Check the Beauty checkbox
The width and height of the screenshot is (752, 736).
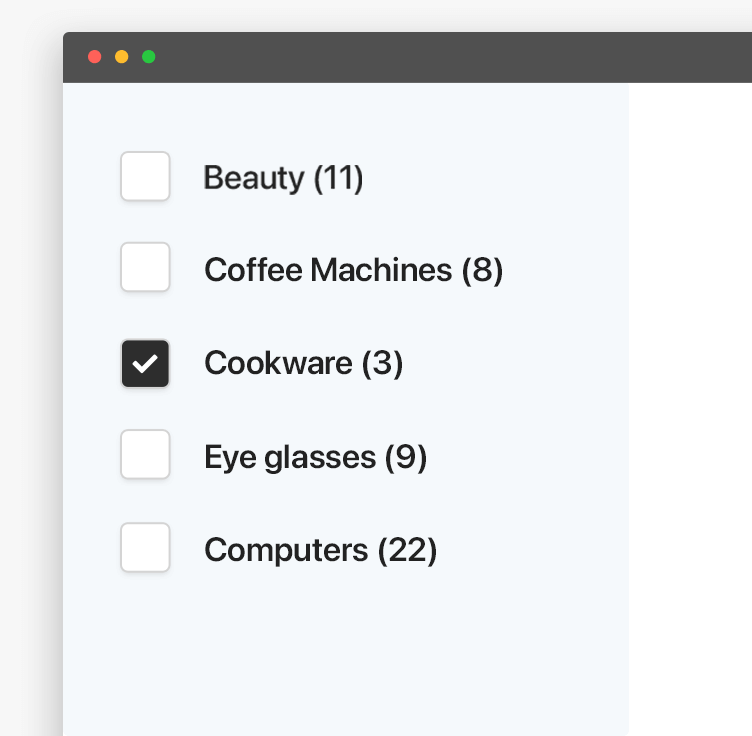point(145,177)
